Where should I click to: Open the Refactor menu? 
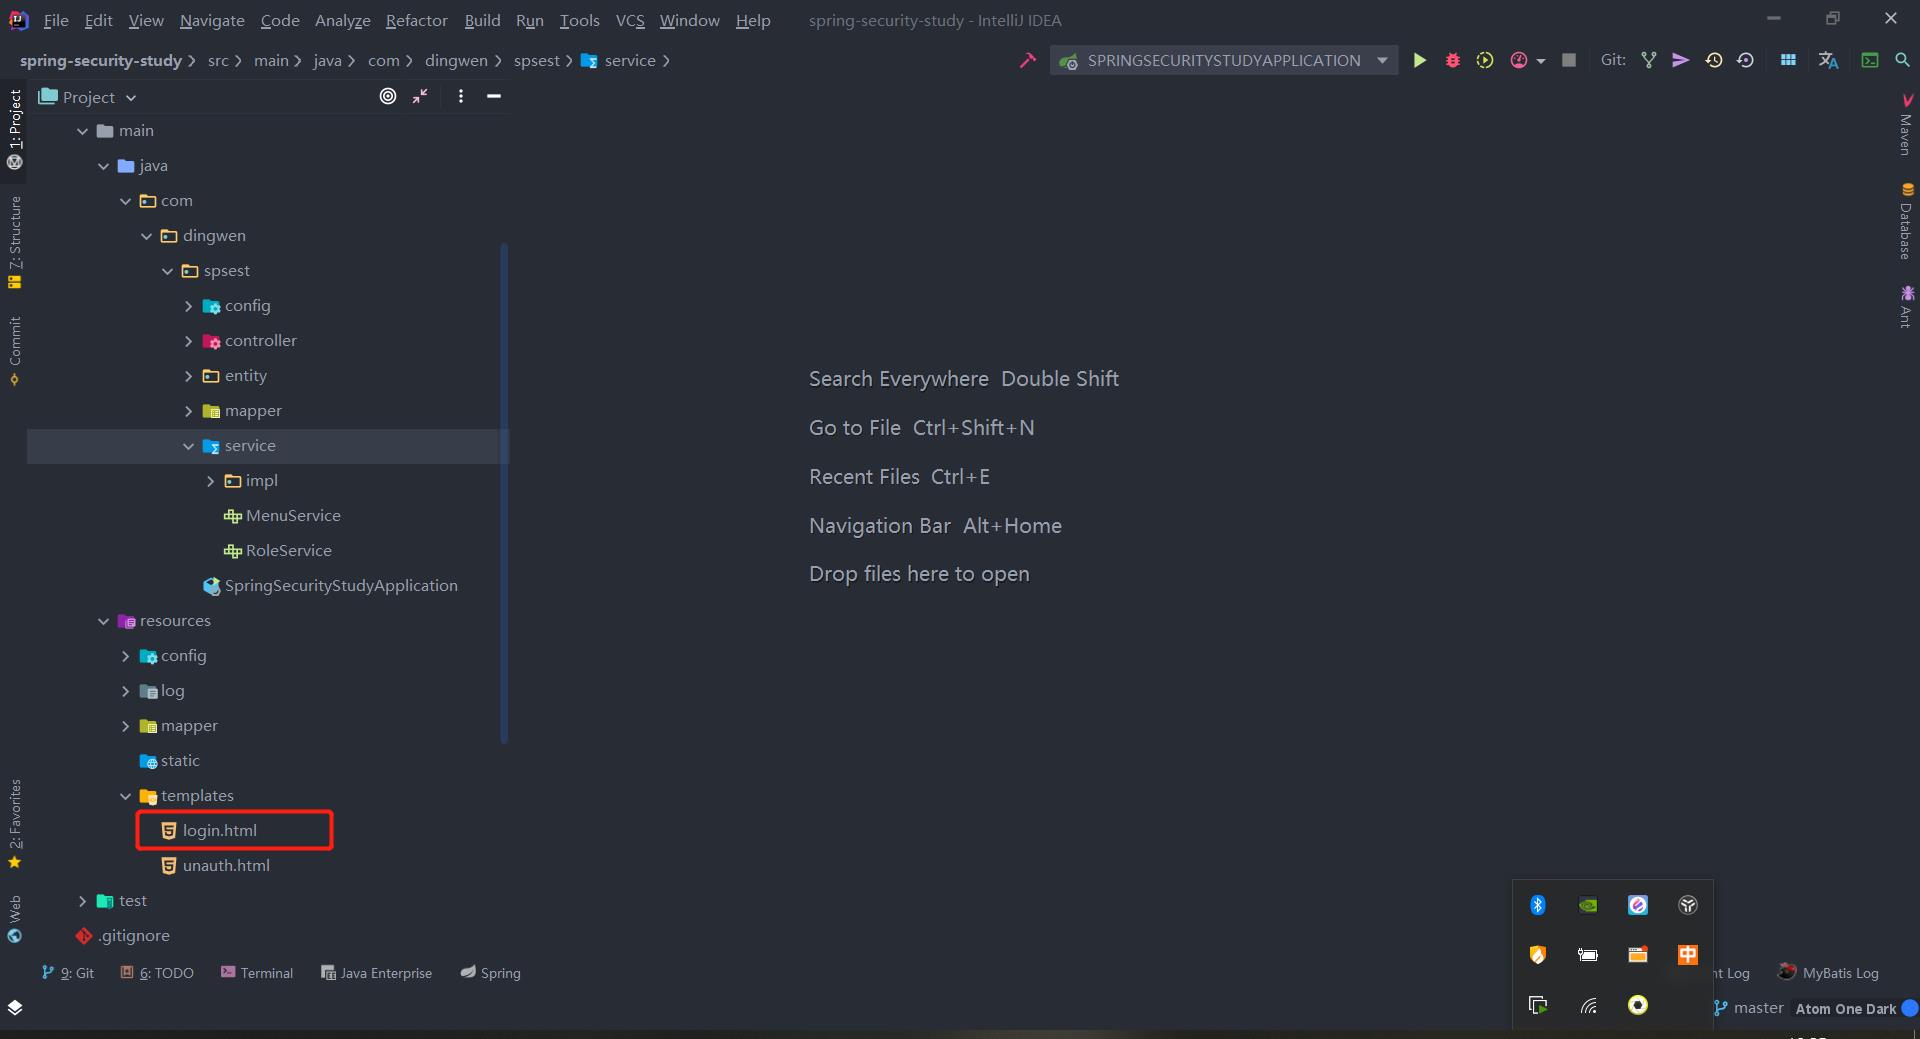[x=416, y=20]
